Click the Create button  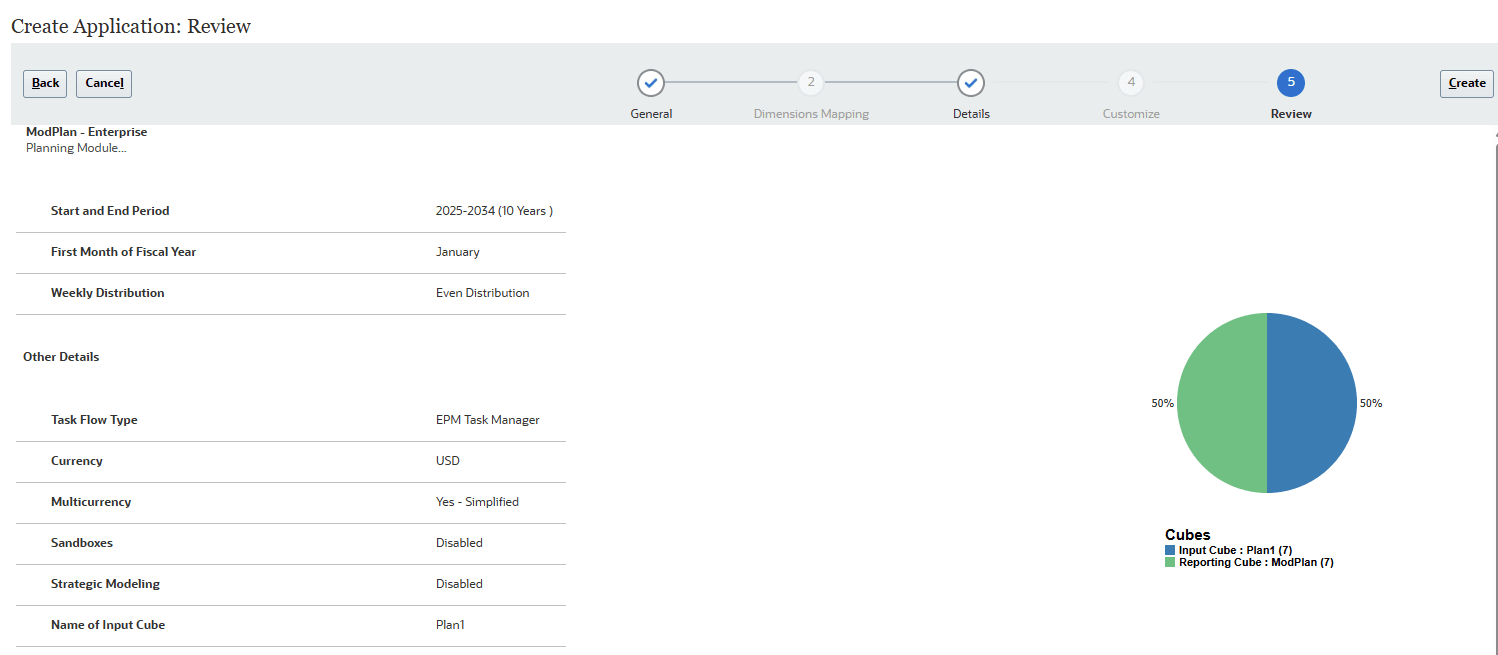(1467, 83)
